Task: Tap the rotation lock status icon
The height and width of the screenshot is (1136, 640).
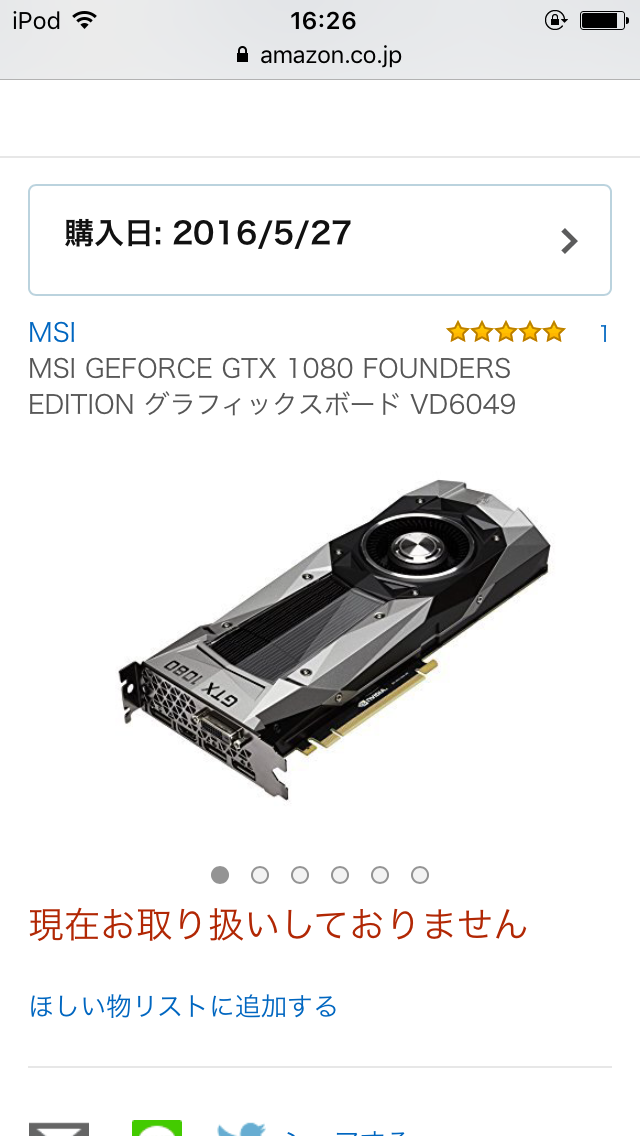Action: pos(555,20)
